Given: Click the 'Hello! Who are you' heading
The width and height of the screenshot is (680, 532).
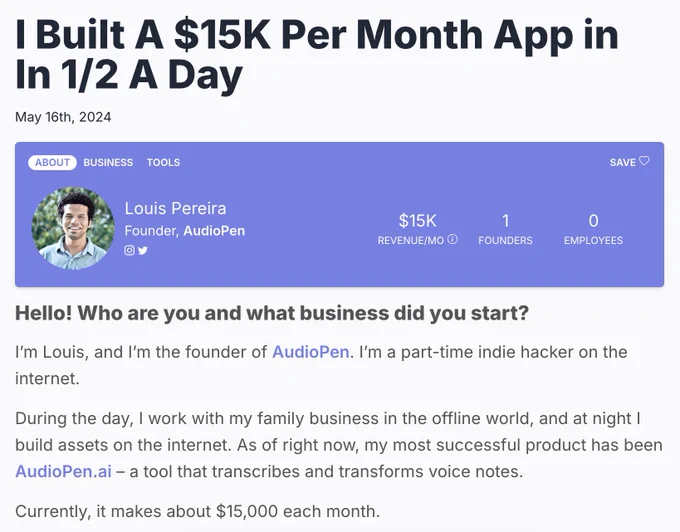Looking at the screenshot, I should (271, 313).
